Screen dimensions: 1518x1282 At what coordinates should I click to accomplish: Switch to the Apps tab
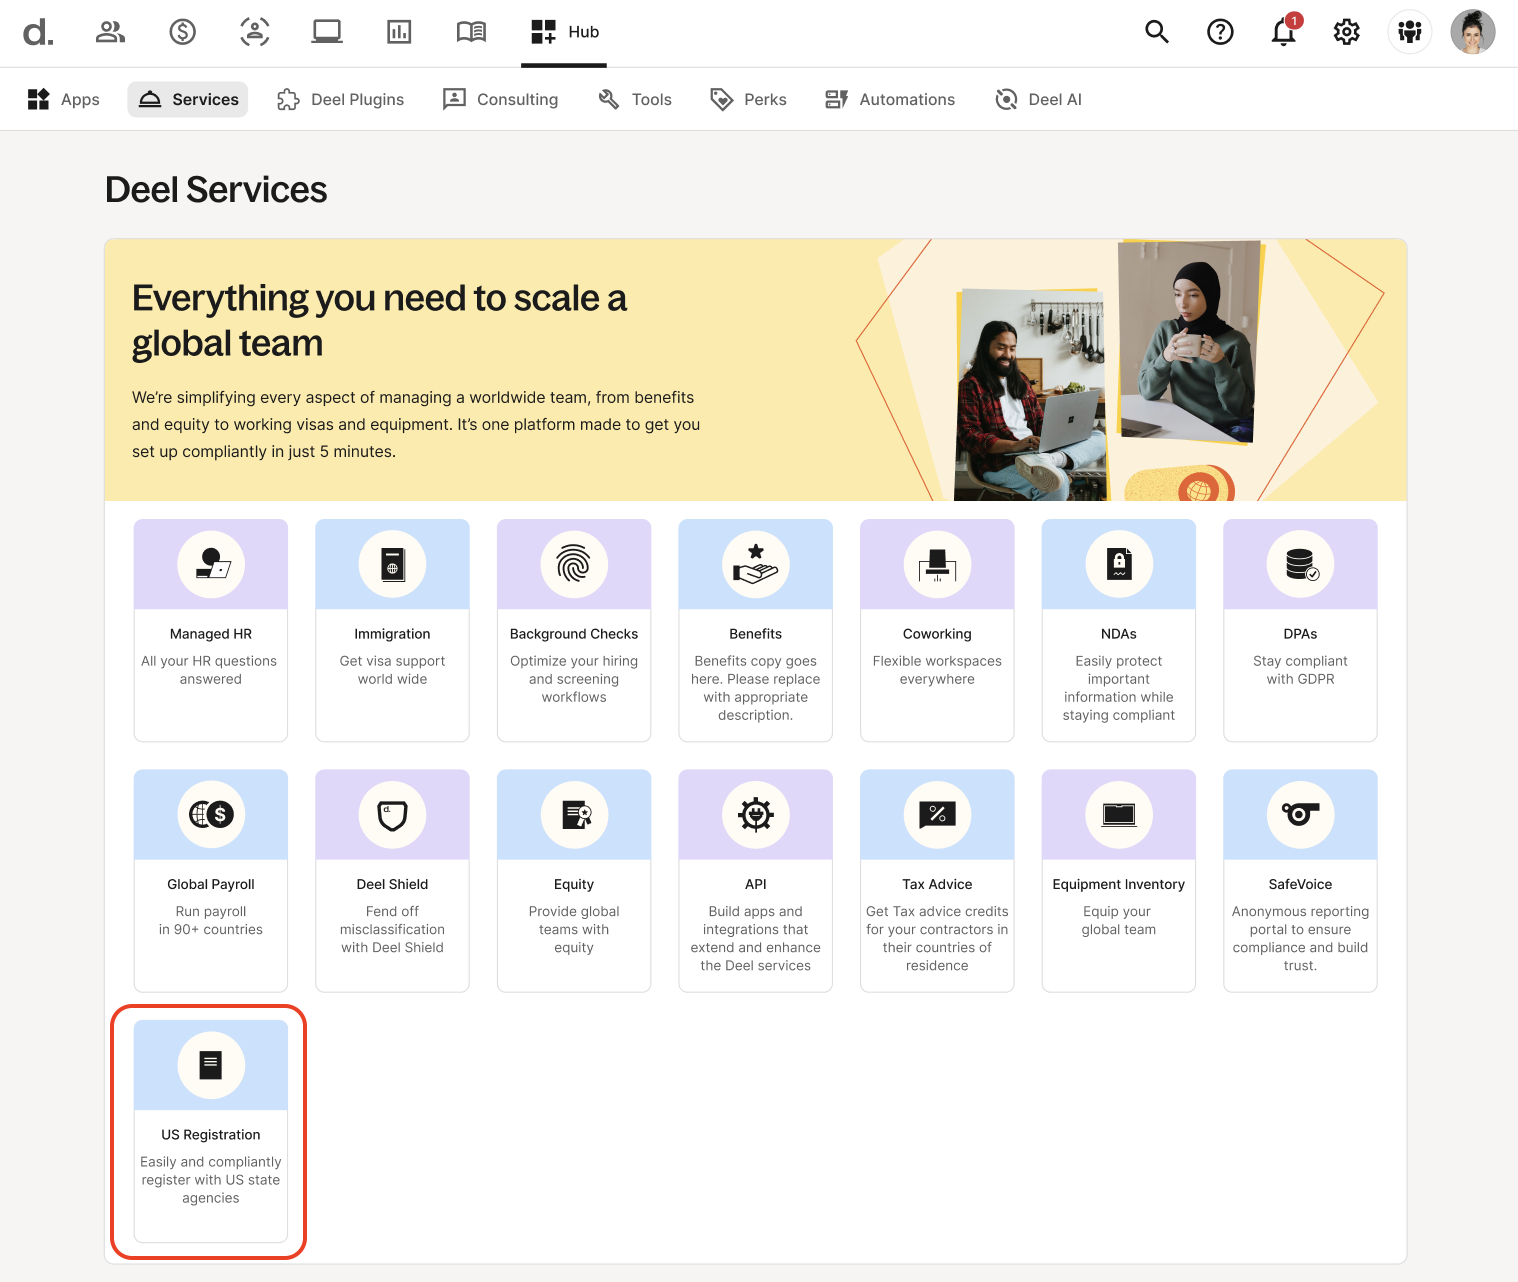click(x=64, y=99)
